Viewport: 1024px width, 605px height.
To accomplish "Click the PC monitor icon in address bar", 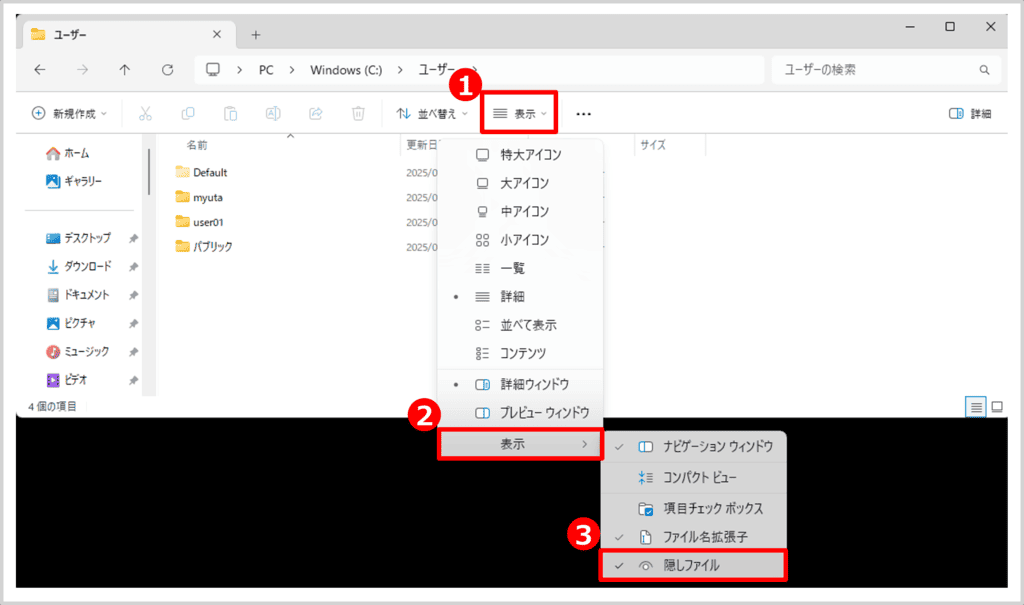I will 213,69.
